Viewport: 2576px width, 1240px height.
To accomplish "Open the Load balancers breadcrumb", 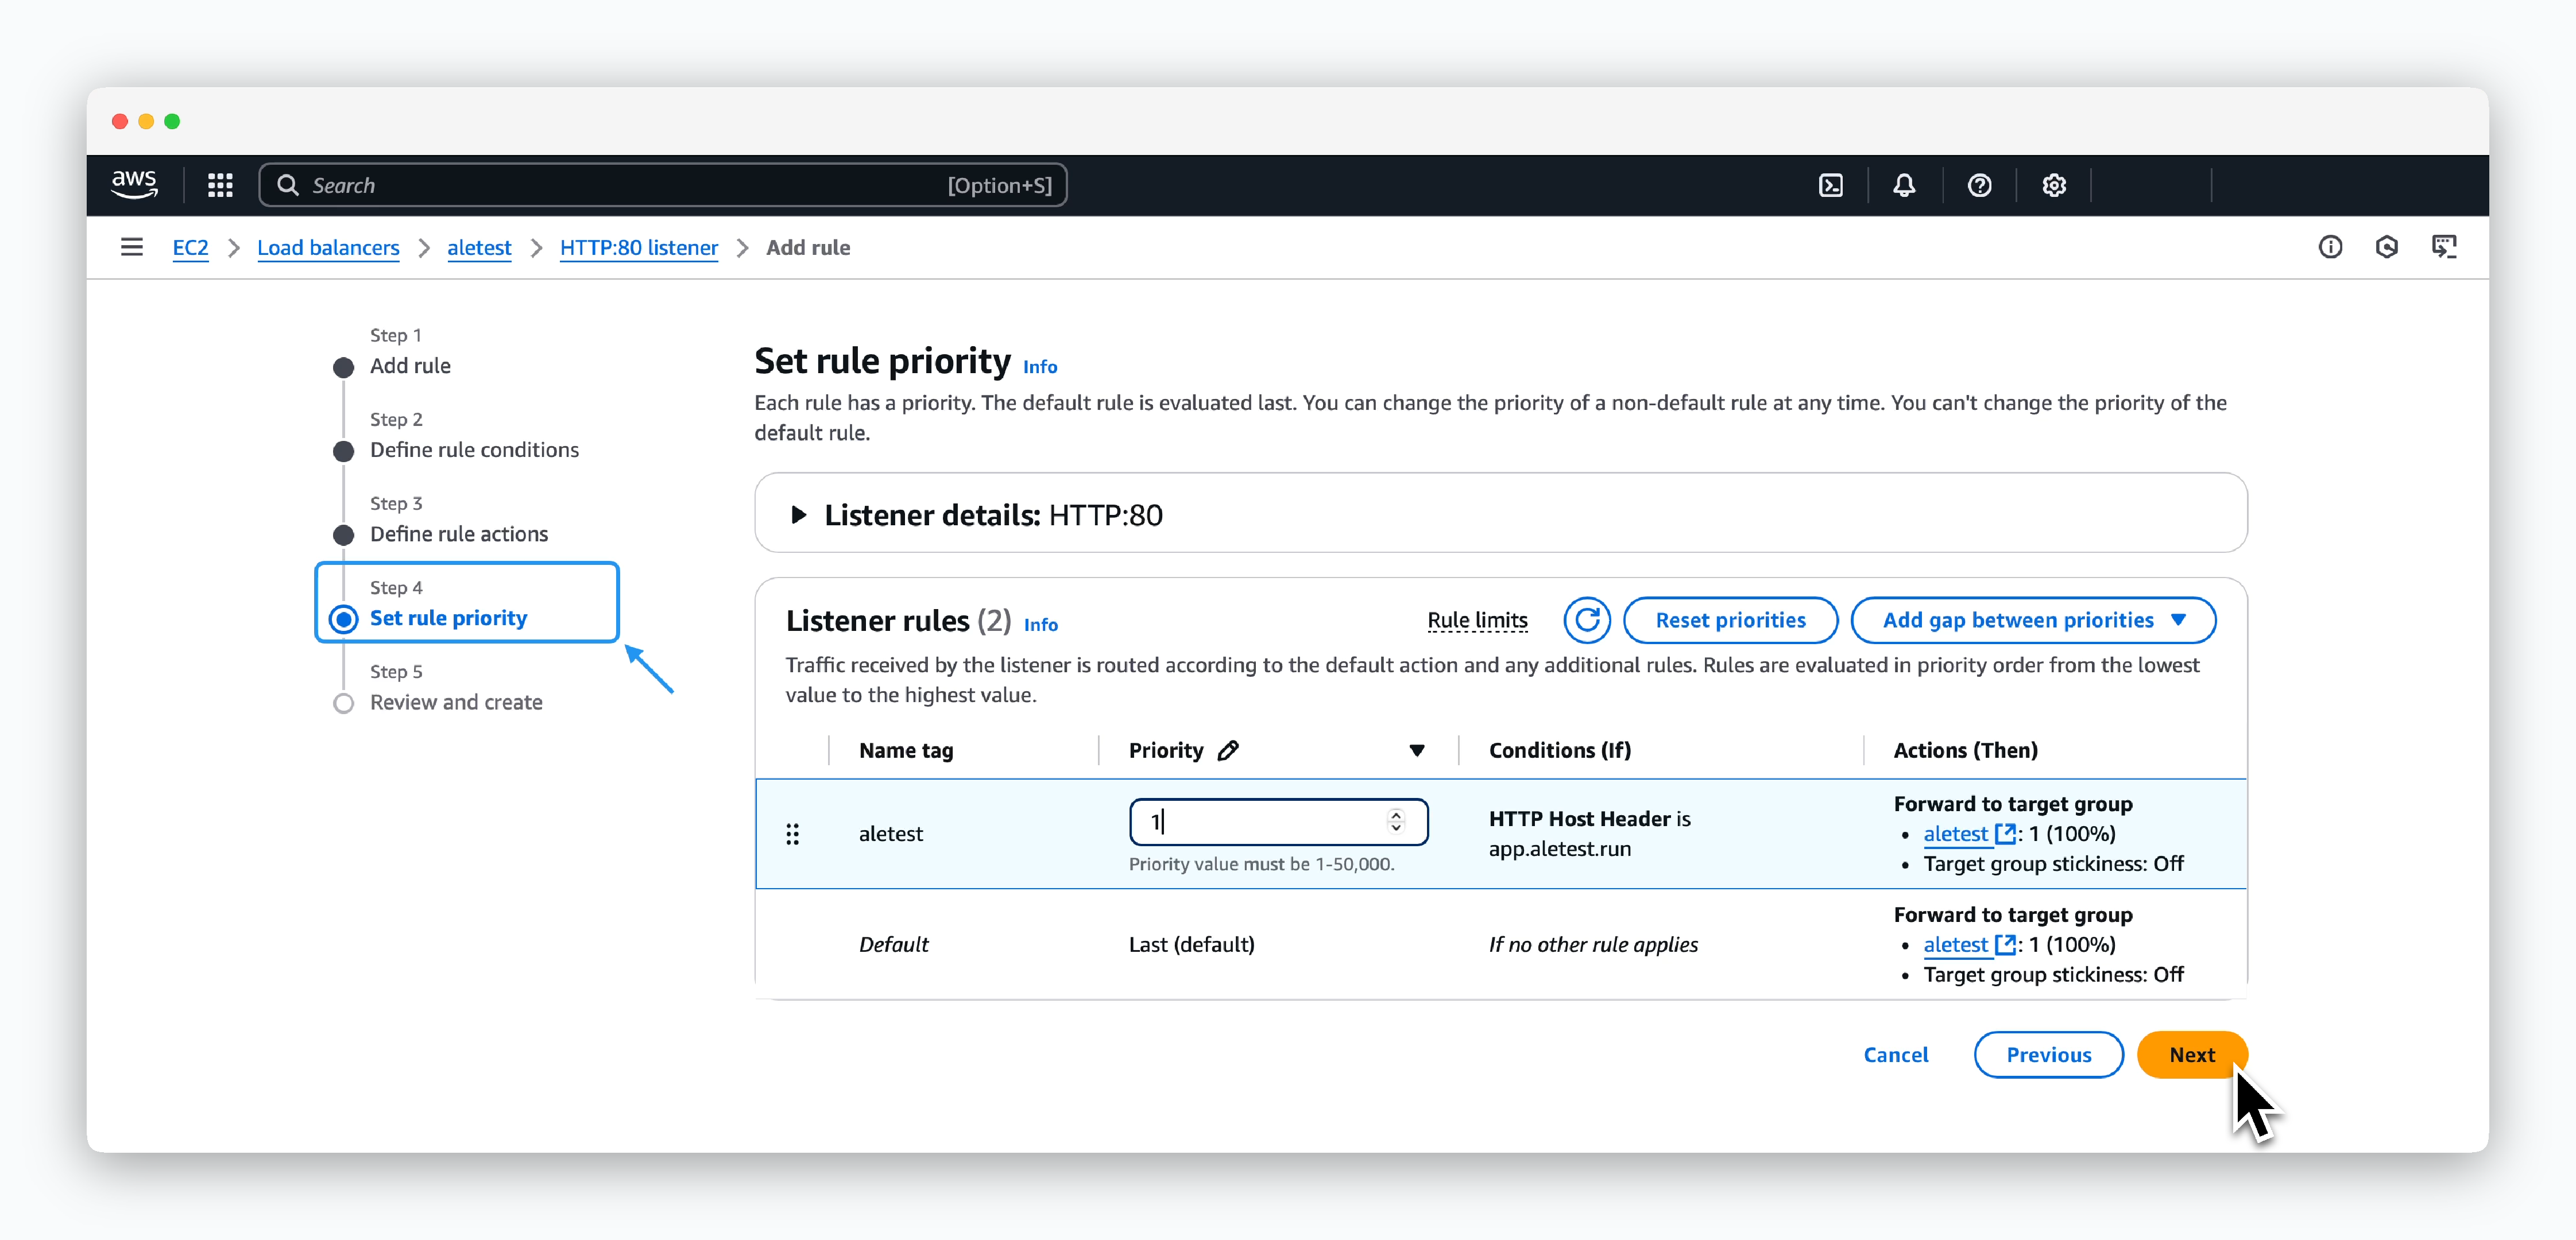I will [328, 247].
